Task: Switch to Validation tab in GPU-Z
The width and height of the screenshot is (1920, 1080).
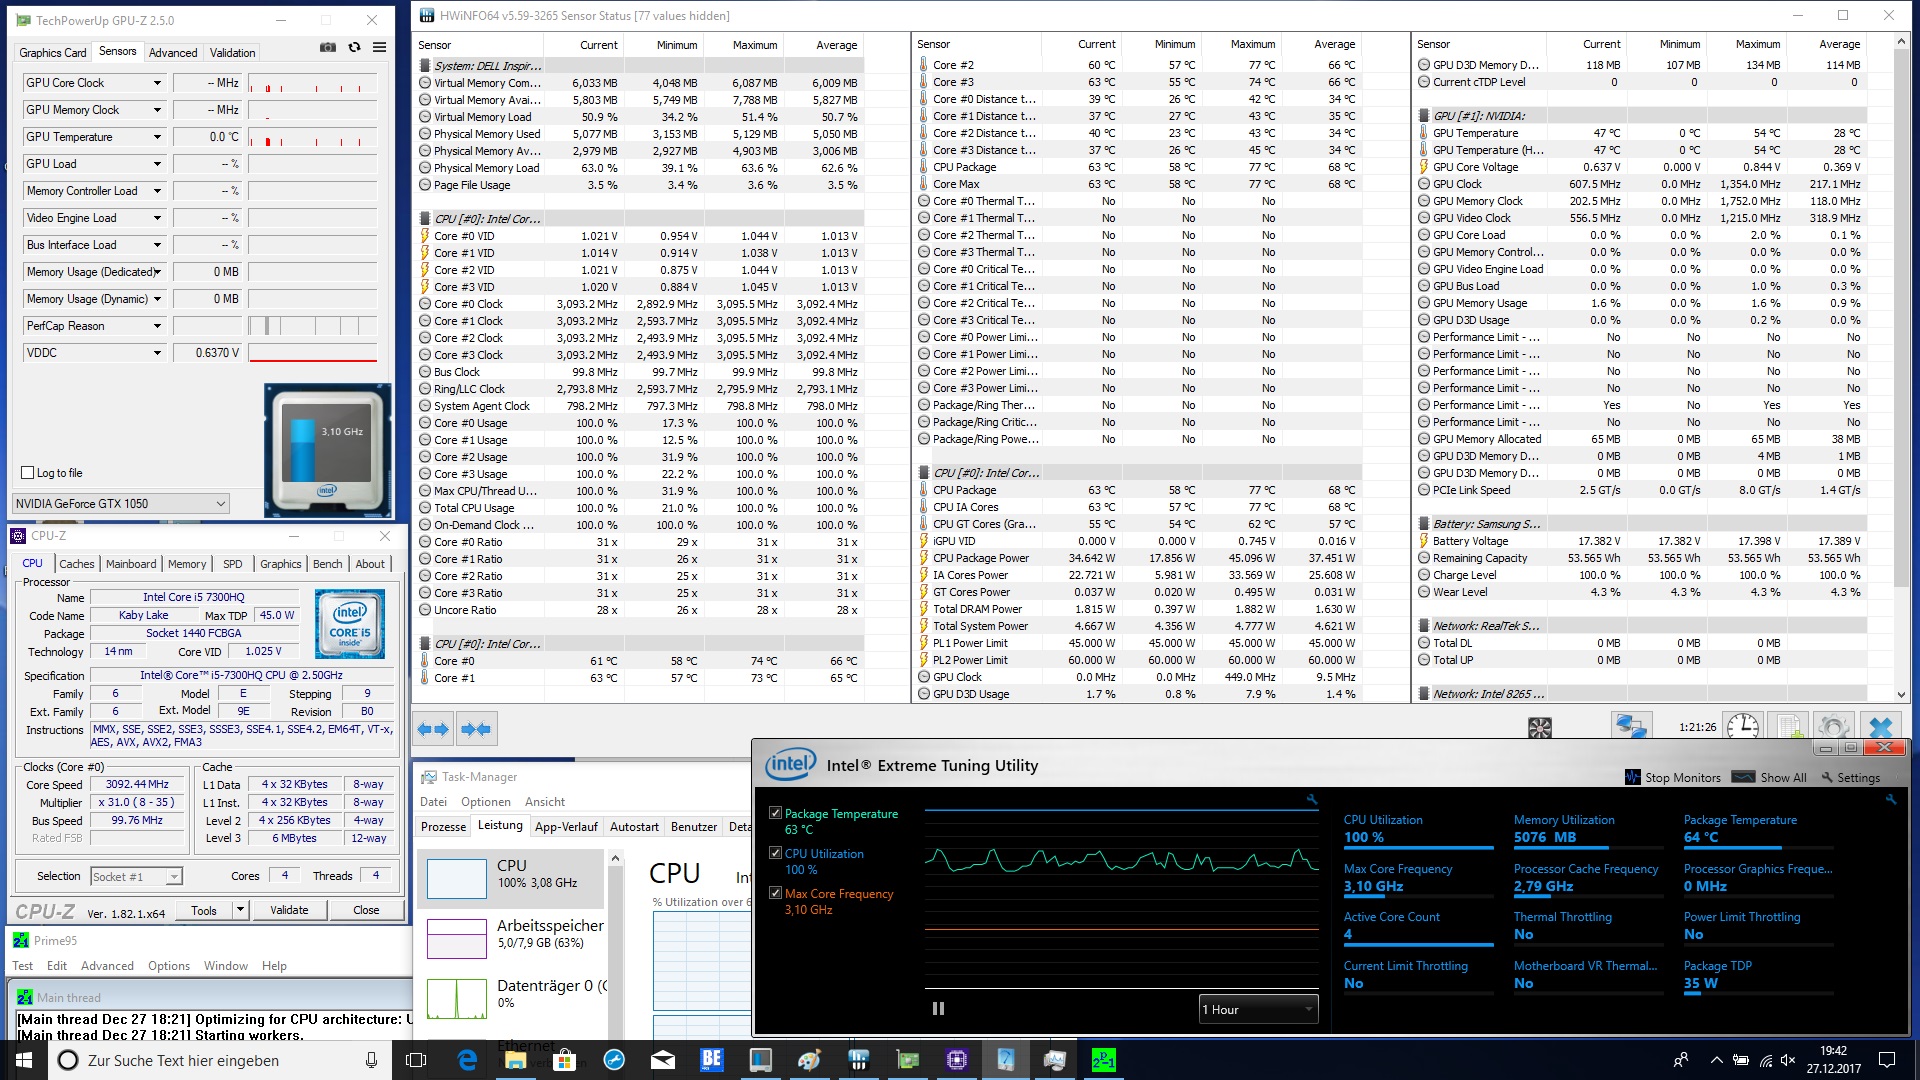Action: tap(232, 53)
